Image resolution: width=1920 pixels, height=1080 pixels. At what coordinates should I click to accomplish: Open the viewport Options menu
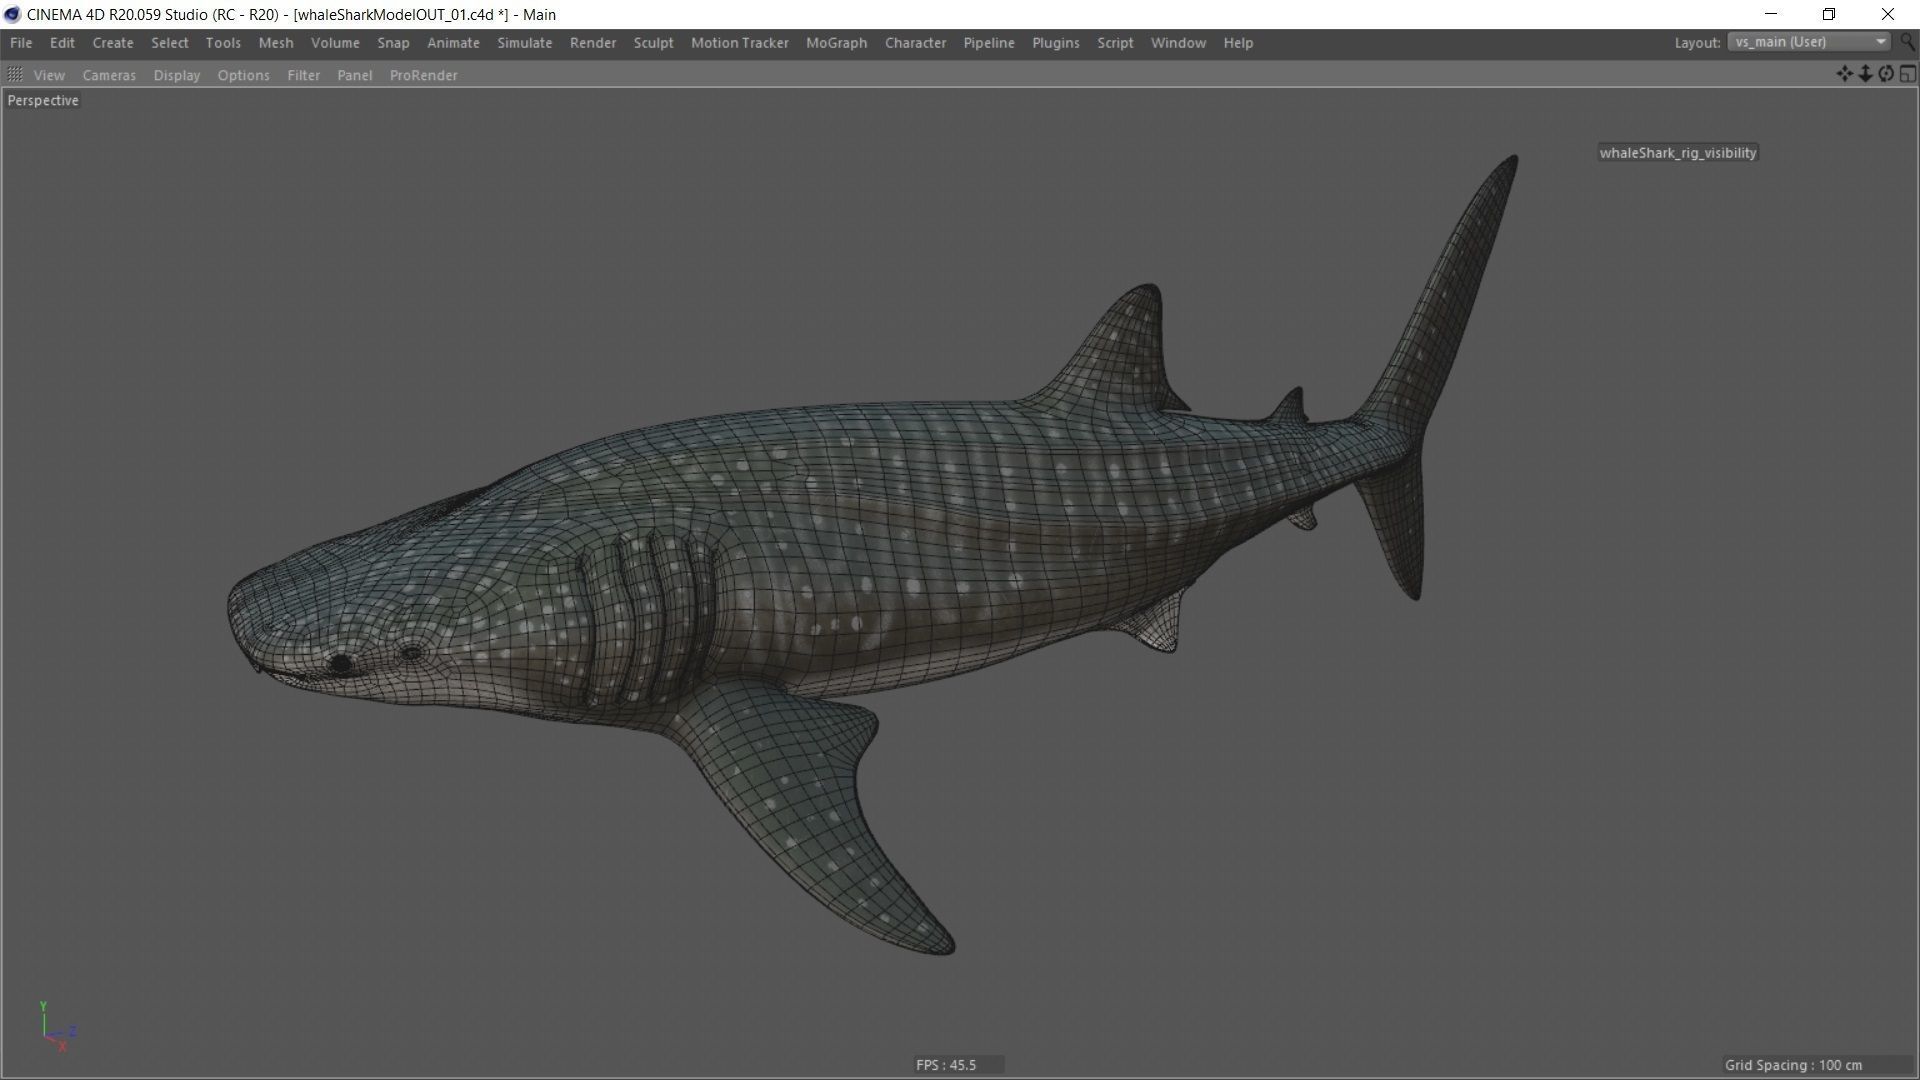pos(243,75)
